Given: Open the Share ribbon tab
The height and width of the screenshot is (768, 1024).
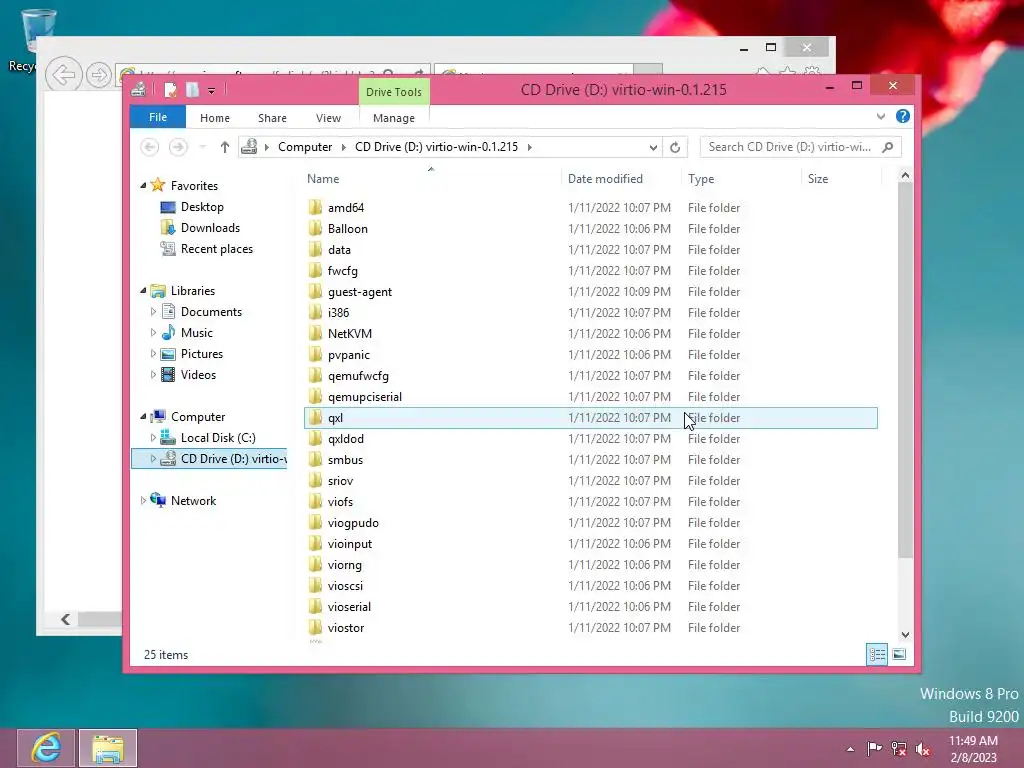Looking at the screenshot, I should click(x=272, y=118).
